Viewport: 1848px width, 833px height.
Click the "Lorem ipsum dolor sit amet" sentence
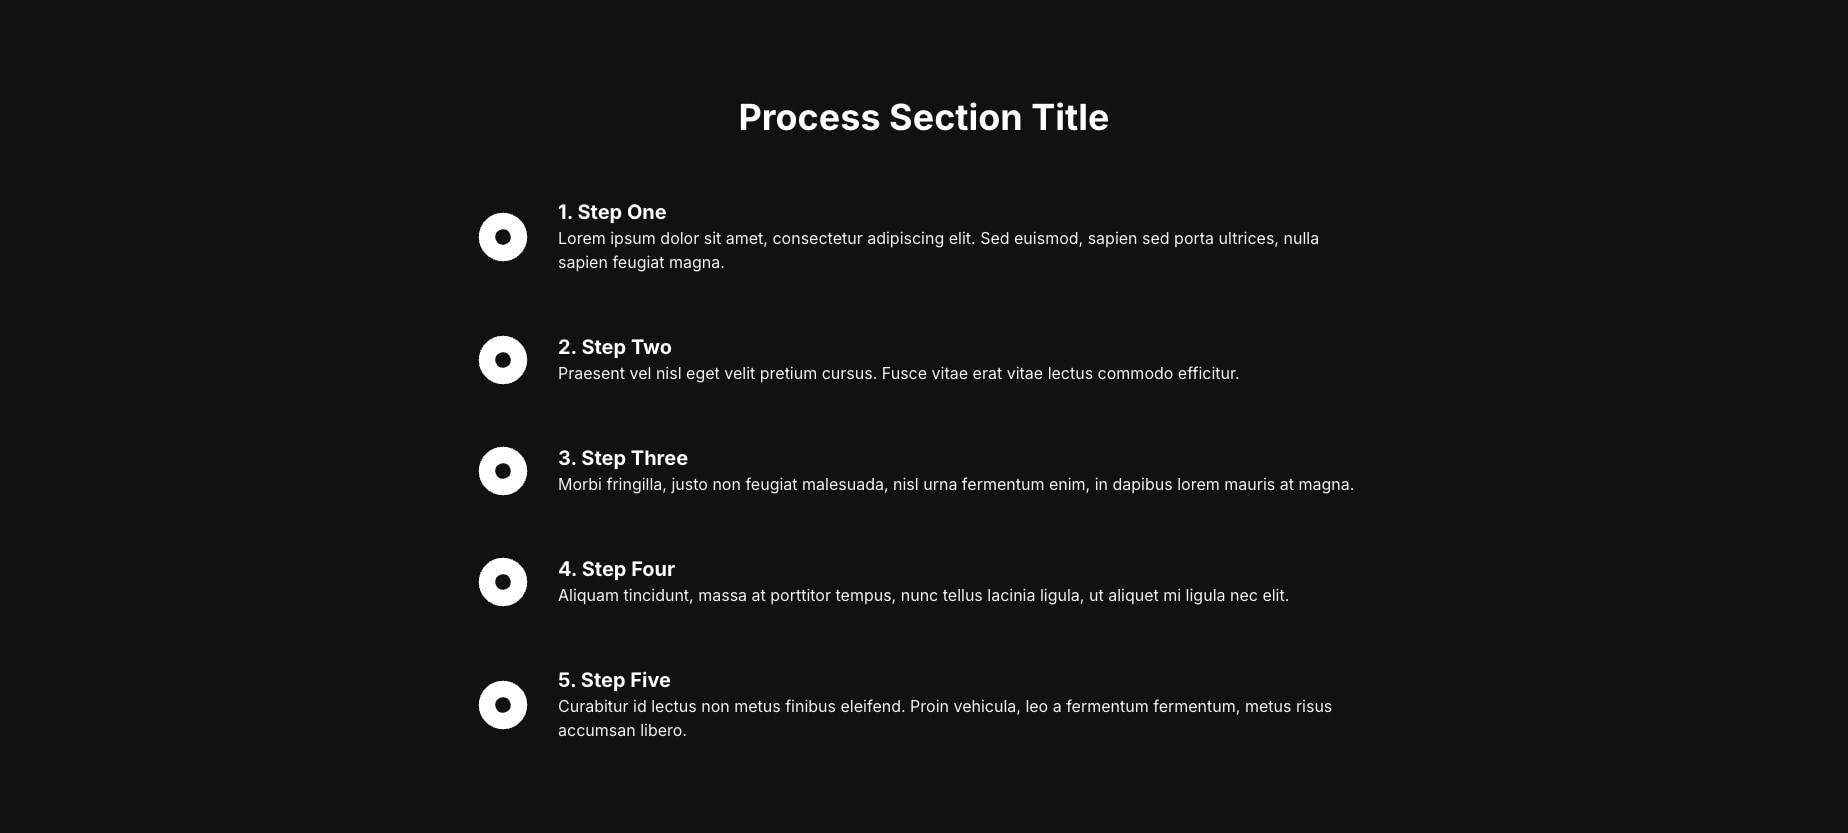point(765,238)
